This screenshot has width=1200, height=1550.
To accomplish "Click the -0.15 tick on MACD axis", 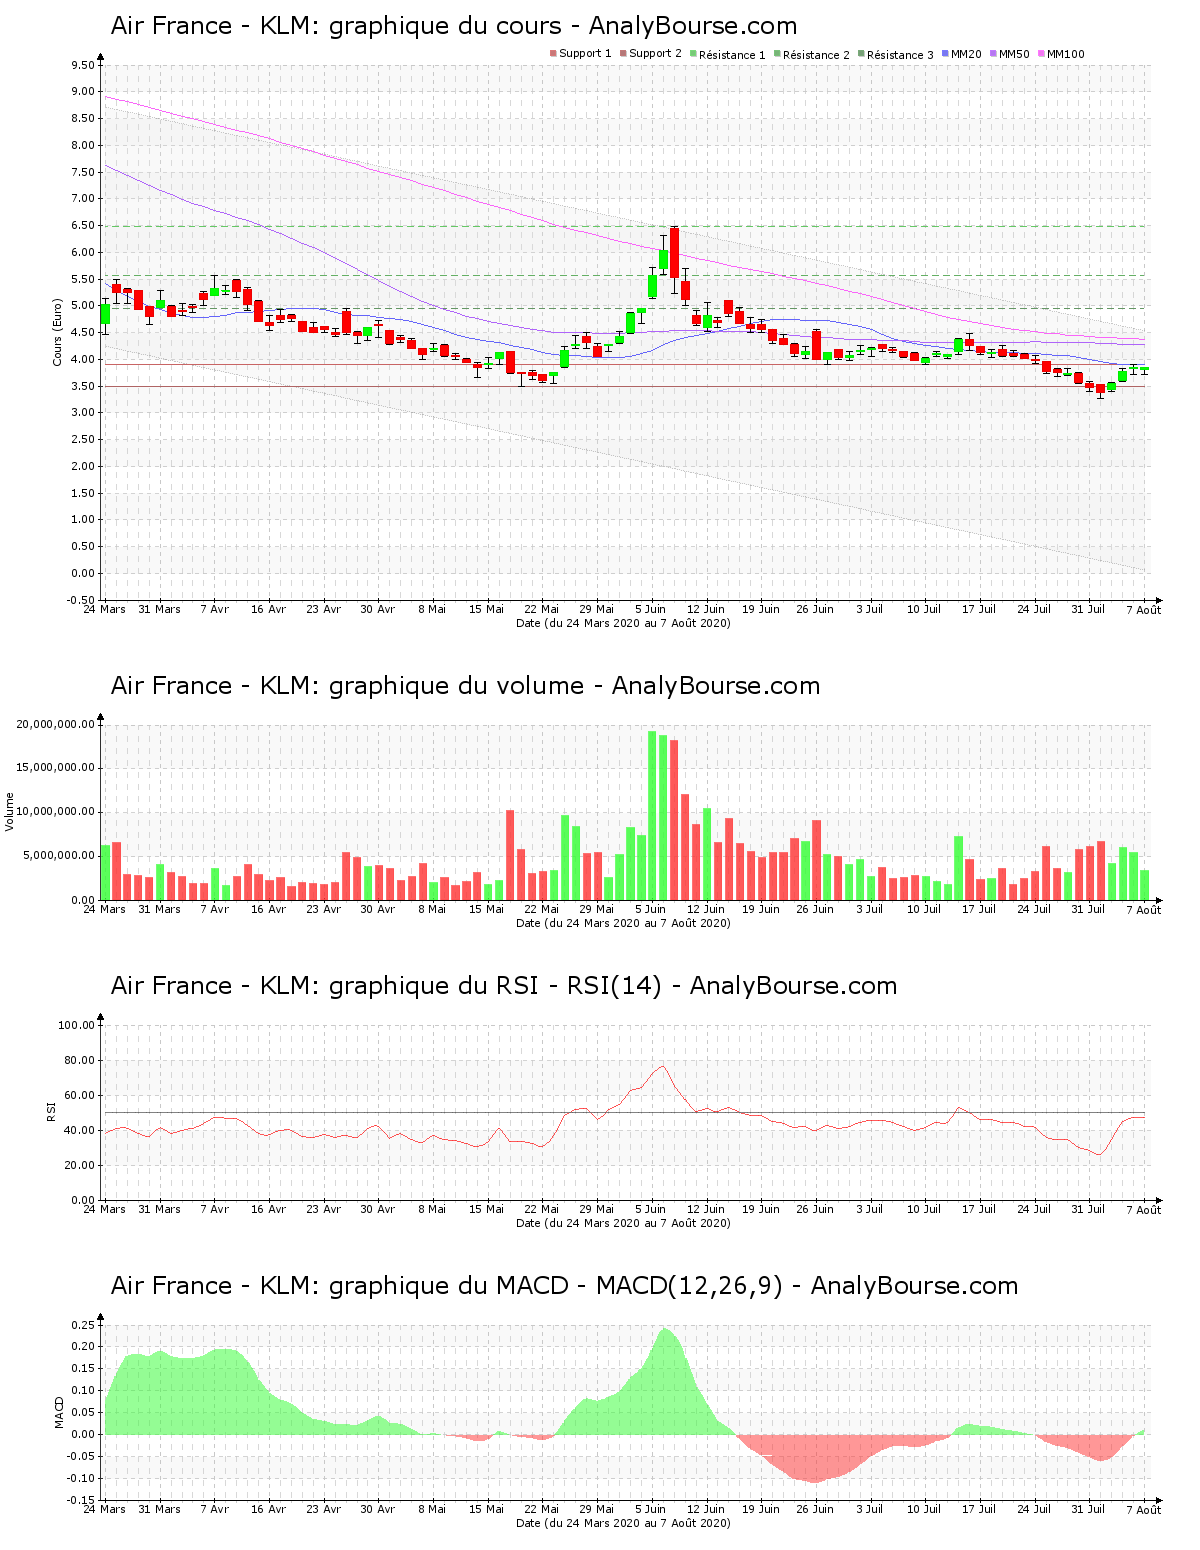I will (x=81, y=1500).
